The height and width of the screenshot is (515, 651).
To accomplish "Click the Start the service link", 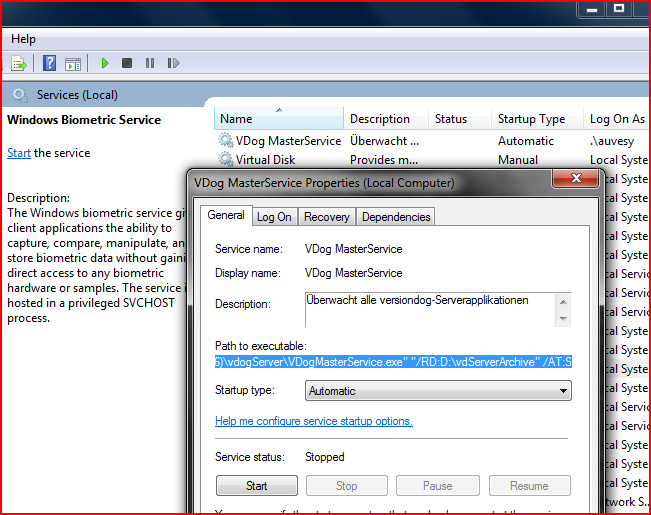I will tap(19, 153).
